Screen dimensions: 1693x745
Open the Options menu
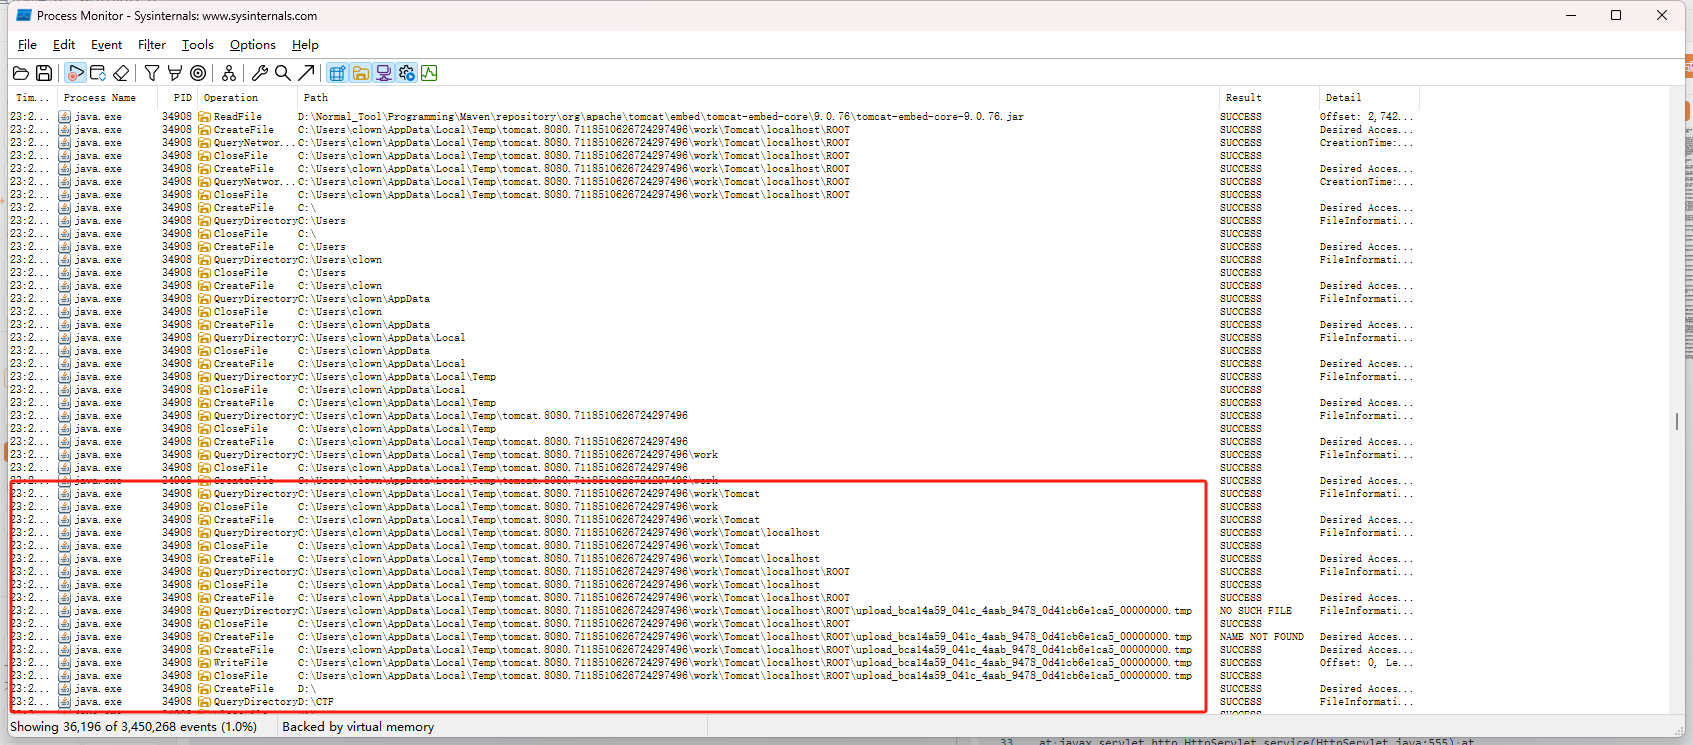(x=252, y=45)
